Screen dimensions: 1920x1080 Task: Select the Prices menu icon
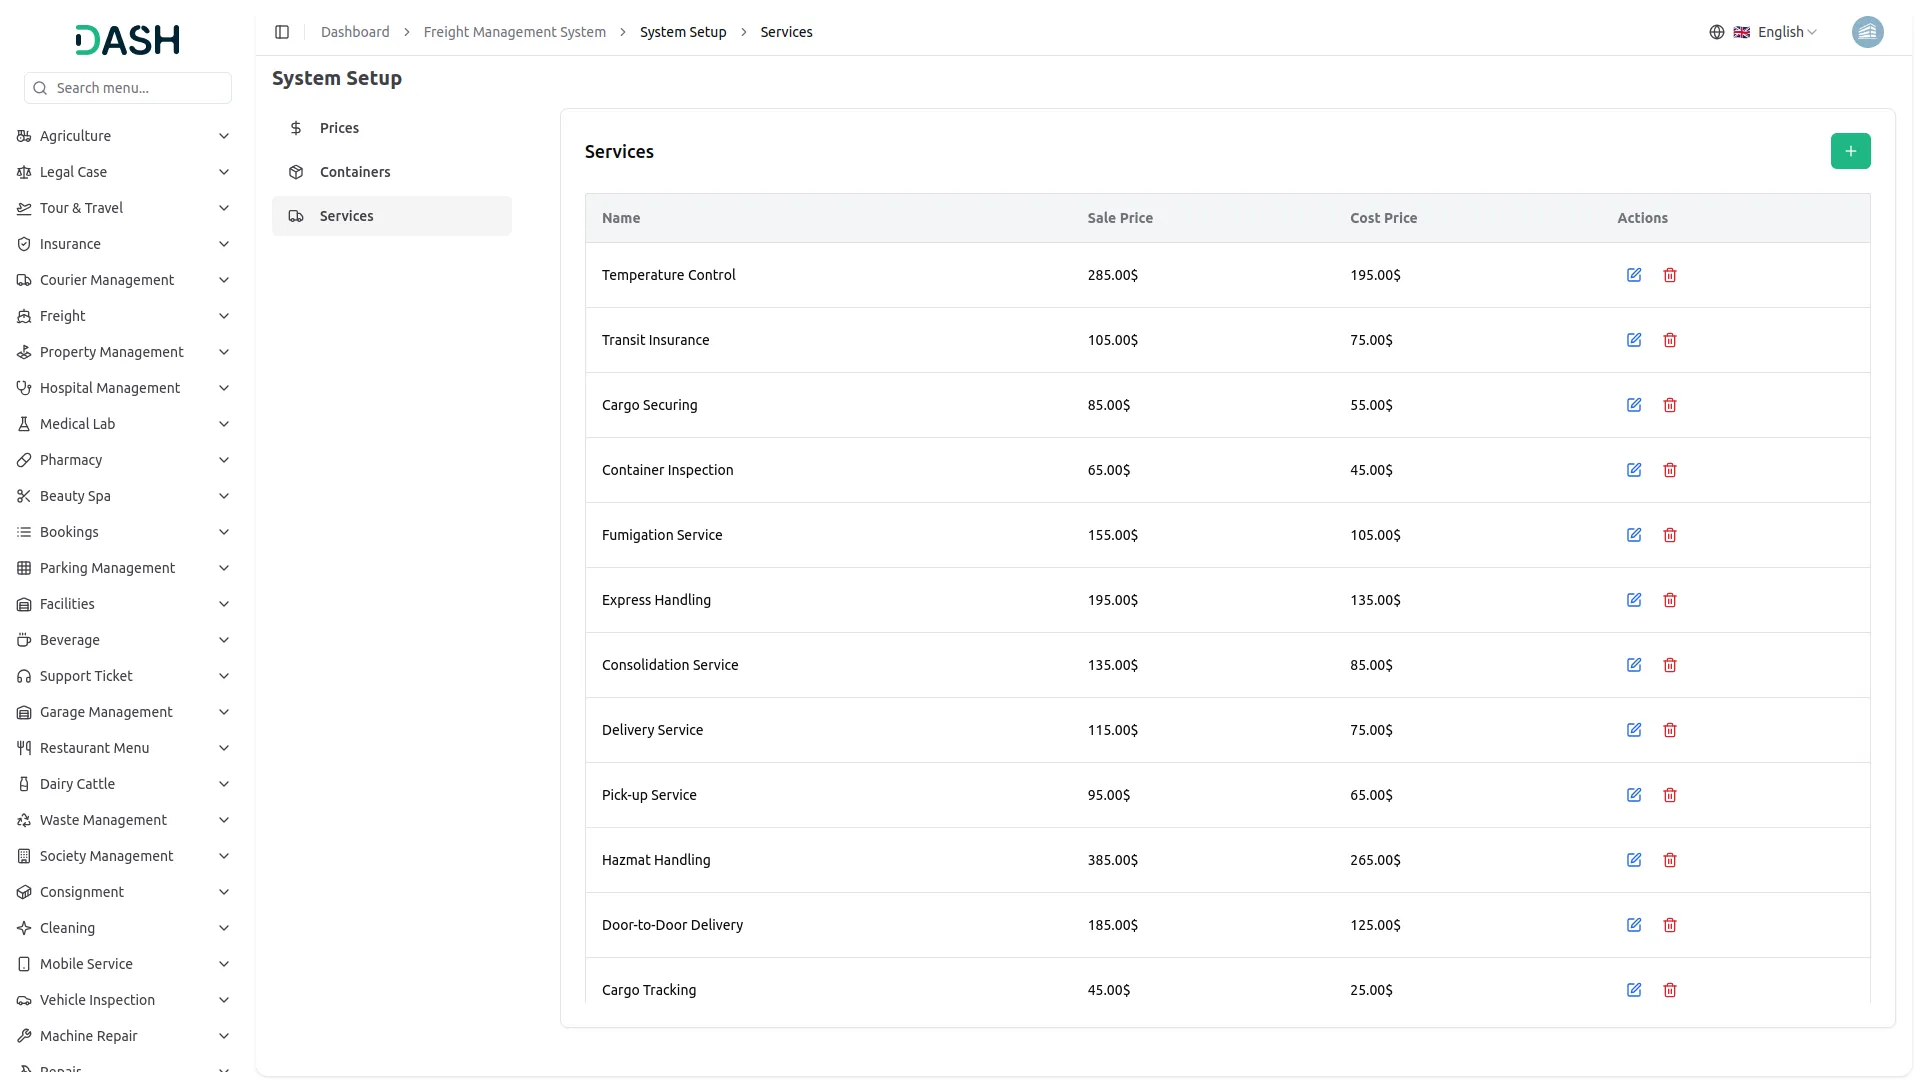point(296,127)
